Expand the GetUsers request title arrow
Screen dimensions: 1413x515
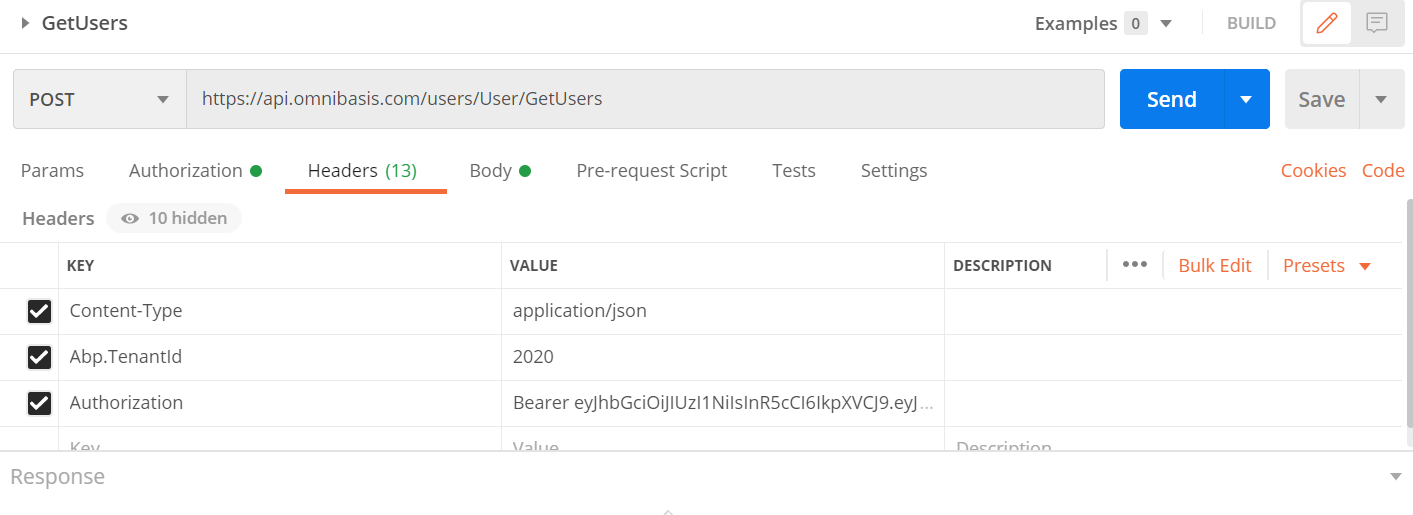coord(26,23)
